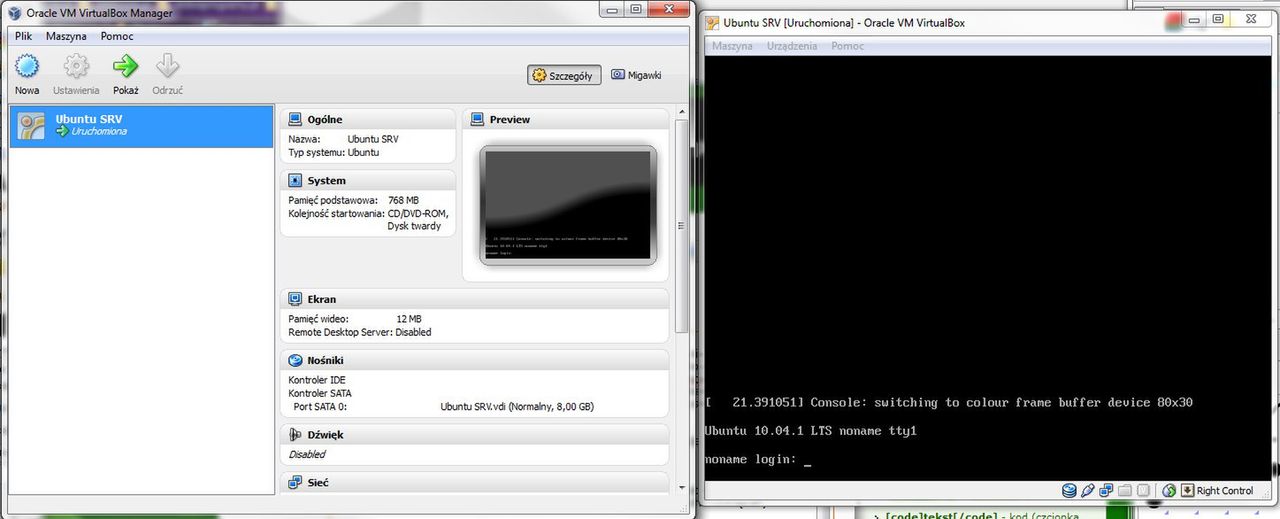Screen dimensions: 1280x519
Task: Click the Preview section heading text
Action: (x=510, y=120)
